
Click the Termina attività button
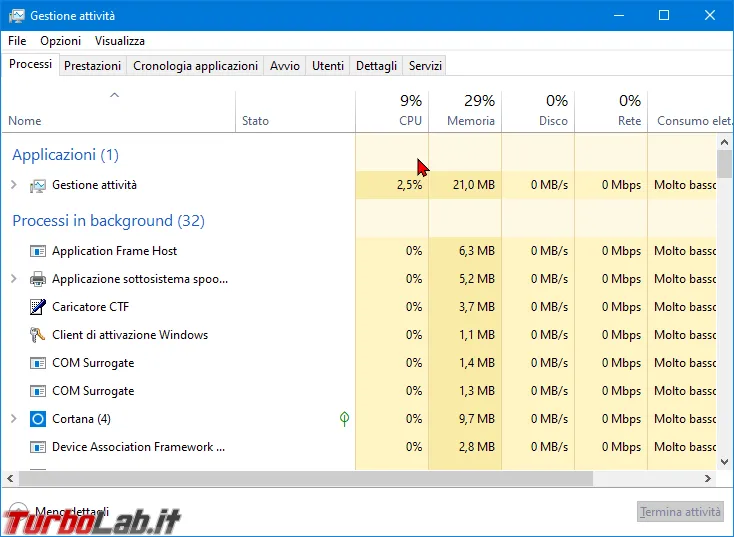680,512
